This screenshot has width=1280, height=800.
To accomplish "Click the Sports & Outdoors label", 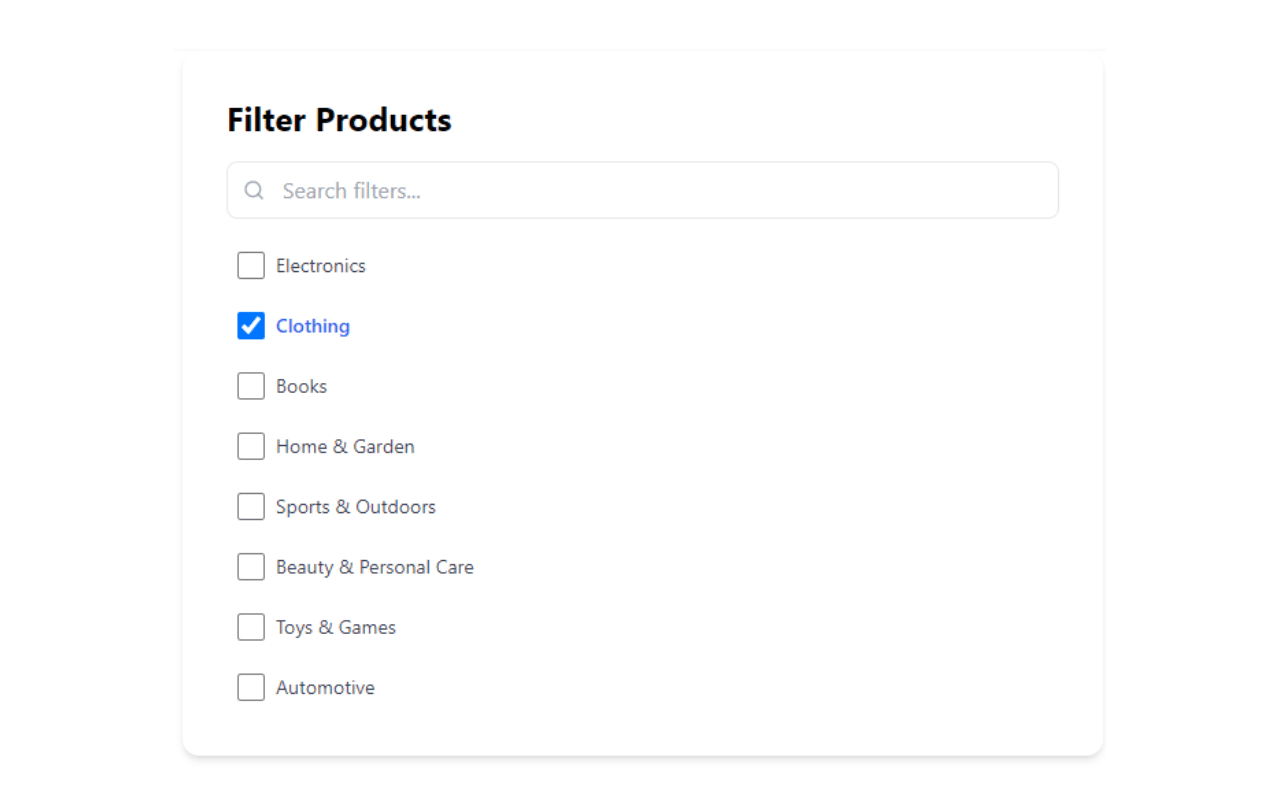I will [356, 507].
